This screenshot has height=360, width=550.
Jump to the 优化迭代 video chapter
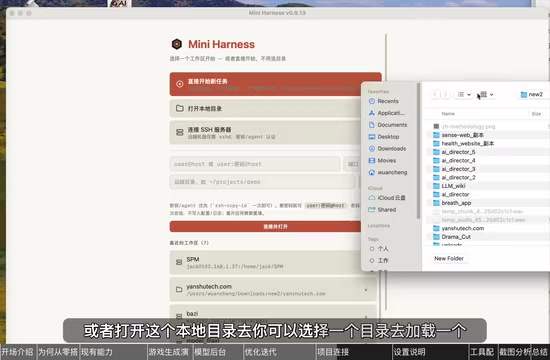tap(279, 352)
